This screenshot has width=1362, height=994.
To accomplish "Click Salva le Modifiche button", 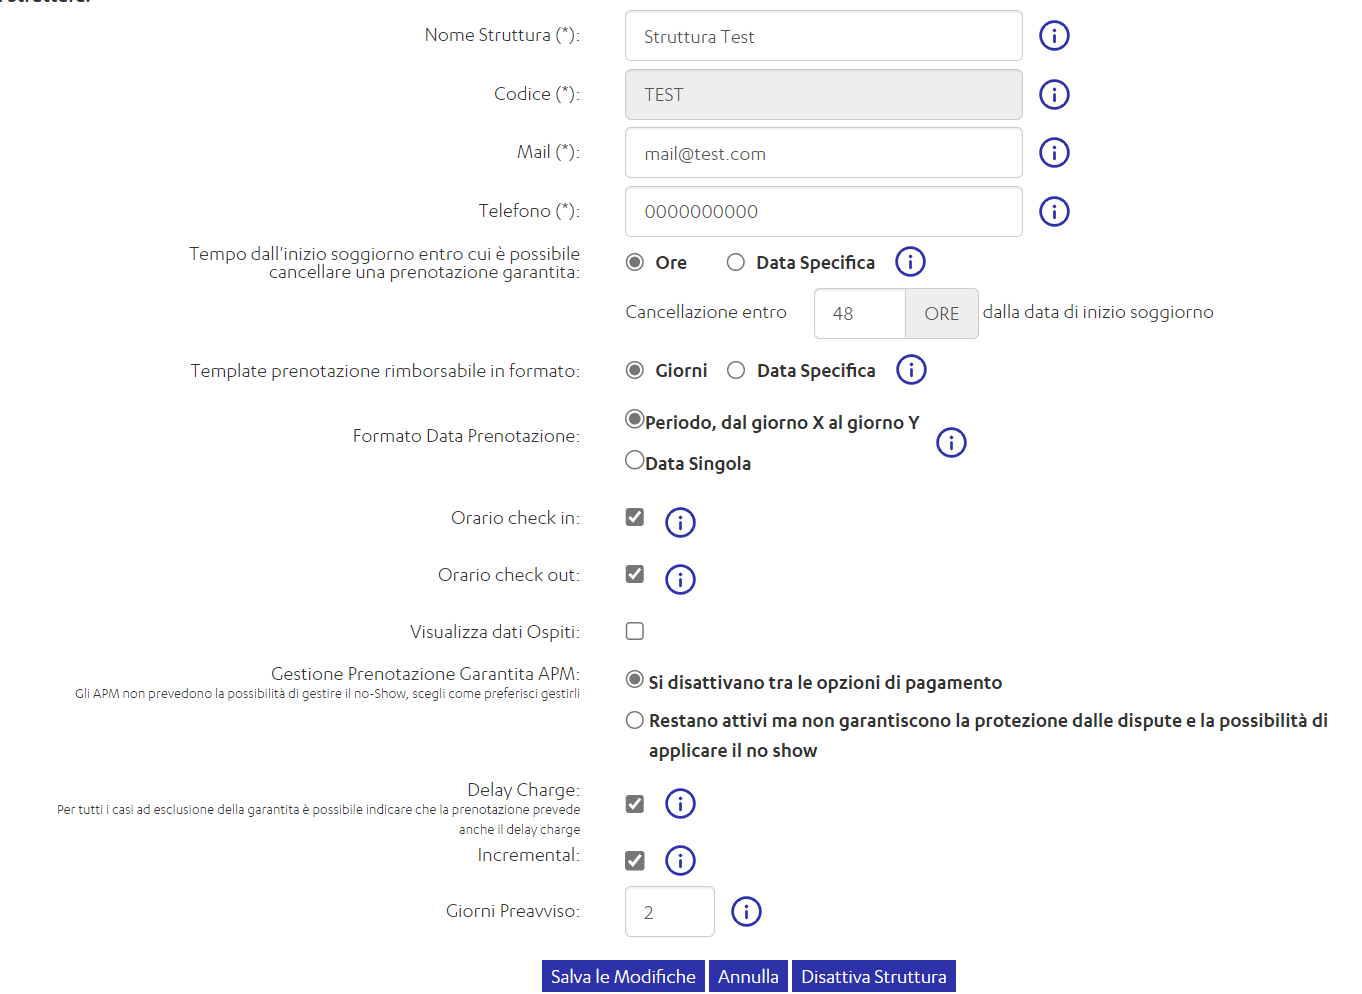I will click(623, 976).
